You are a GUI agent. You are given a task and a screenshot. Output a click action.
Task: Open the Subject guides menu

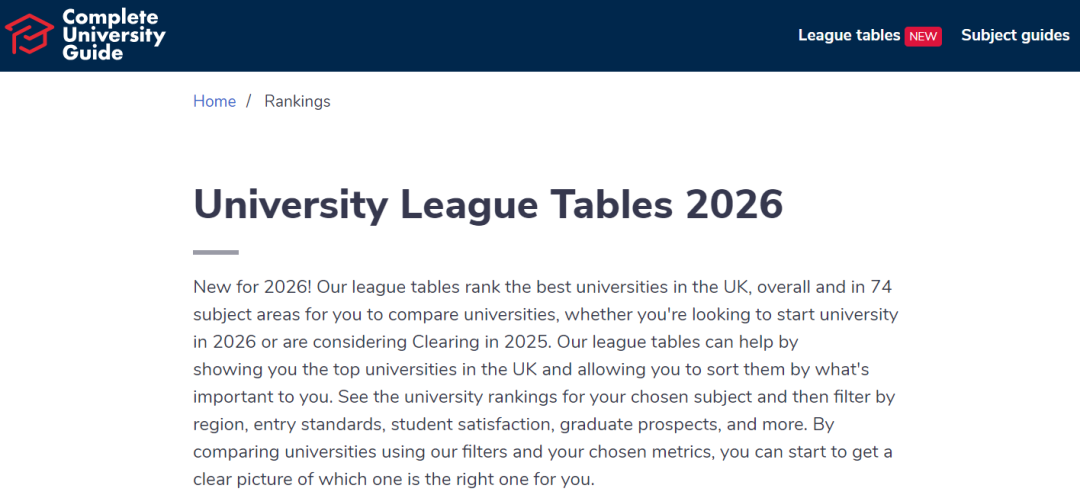click(x=1015, y=35)
